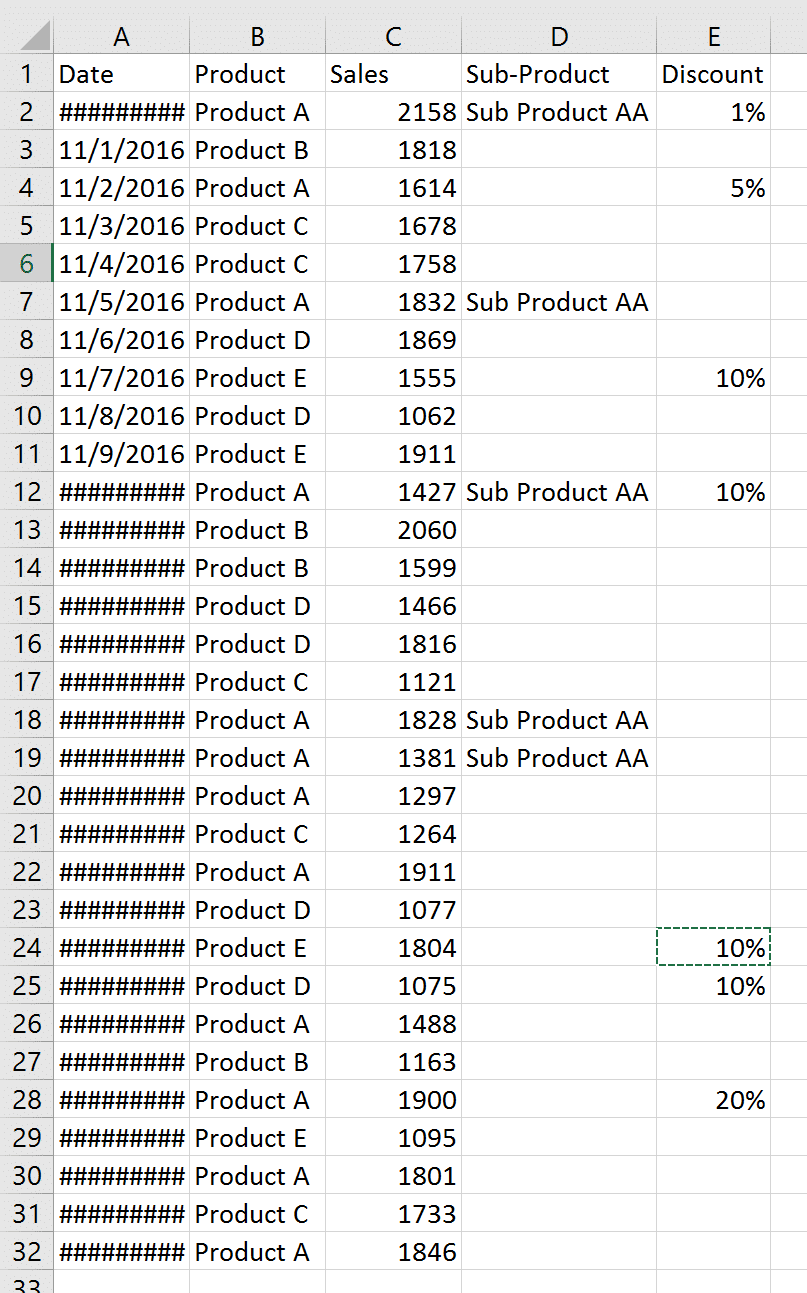Click the copied 10% cell in row 24
This screenshot has width=807, height=1293.
point(713,948)
